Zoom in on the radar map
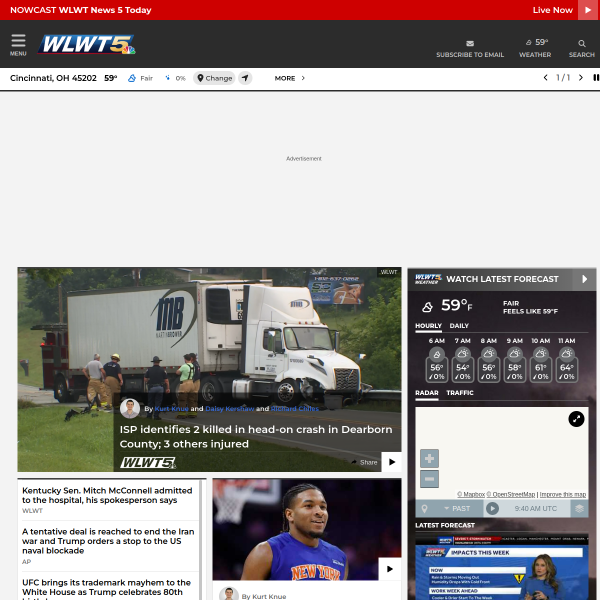600x600 pixels. coord(429,458)
